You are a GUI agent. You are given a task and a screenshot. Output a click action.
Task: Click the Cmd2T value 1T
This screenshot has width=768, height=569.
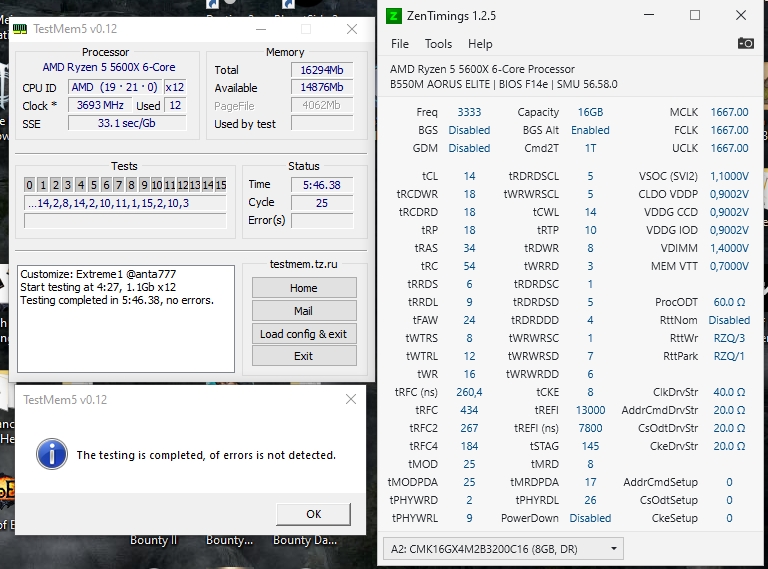pyautogui.click(x=590, y=148)
